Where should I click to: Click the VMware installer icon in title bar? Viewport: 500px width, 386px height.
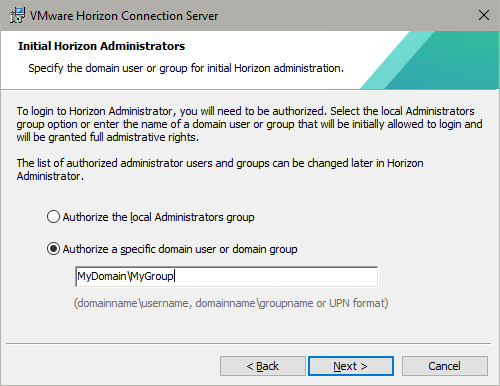17,15
